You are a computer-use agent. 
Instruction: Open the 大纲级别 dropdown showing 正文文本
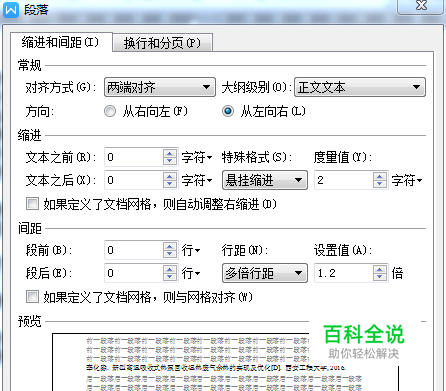click(360, 87)
